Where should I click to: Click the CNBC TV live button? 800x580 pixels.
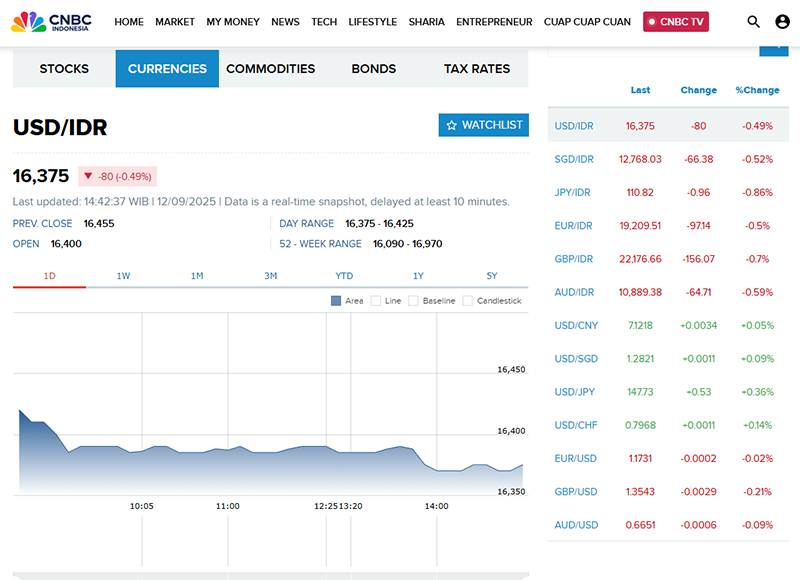pyautogui.click(x=676, y=22)
